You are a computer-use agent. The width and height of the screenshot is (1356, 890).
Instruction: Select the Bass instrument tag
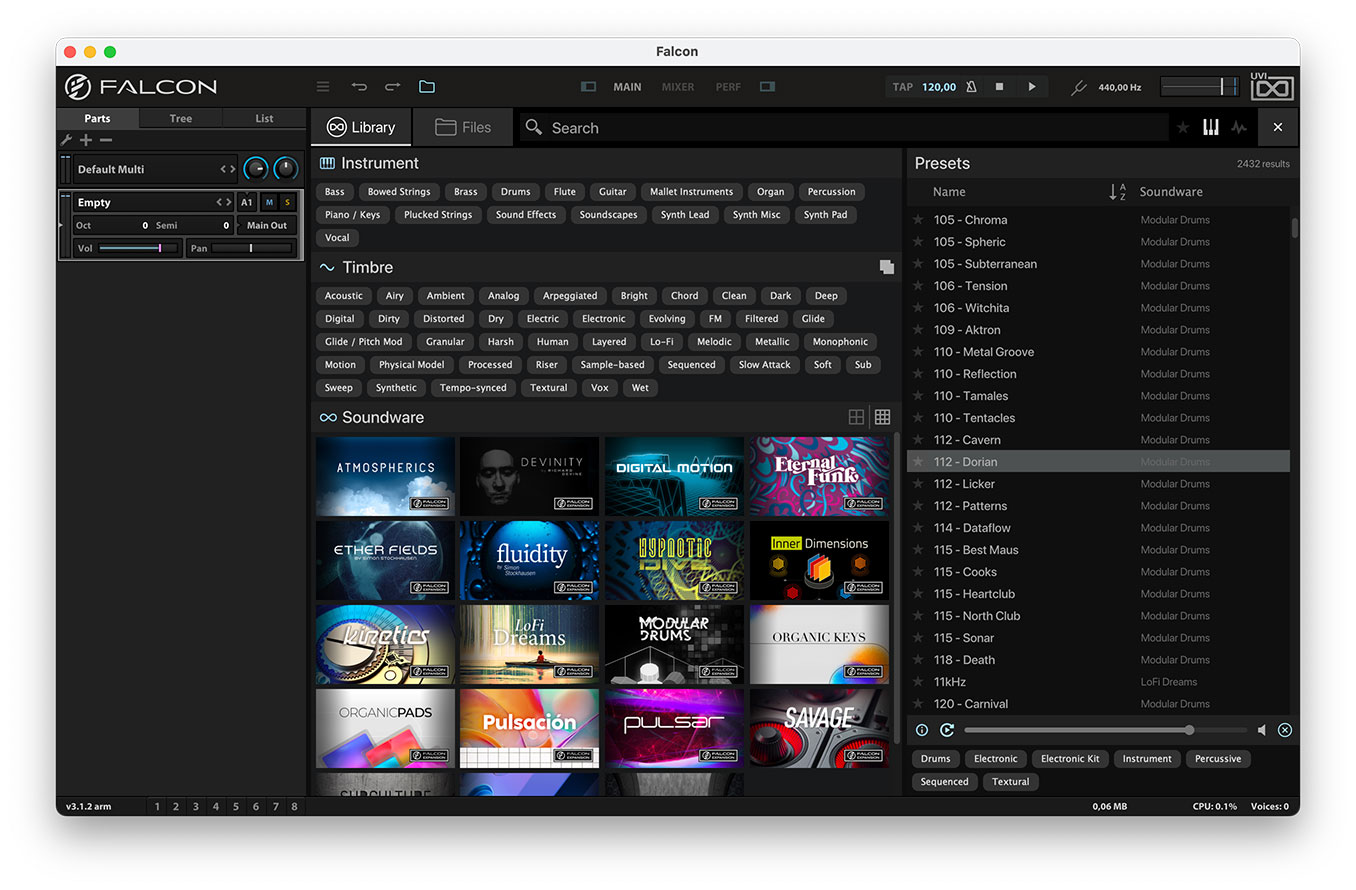[335, 192]
